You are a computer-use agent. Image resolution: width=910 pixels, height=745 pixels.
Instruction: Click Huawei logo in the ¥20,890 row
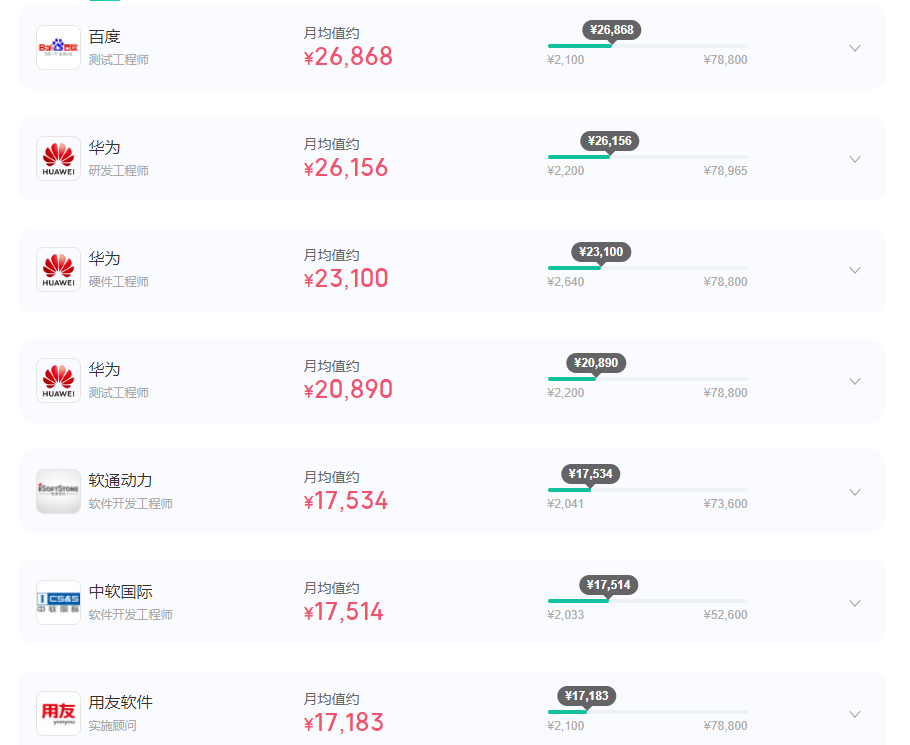[x=58, y=381]
